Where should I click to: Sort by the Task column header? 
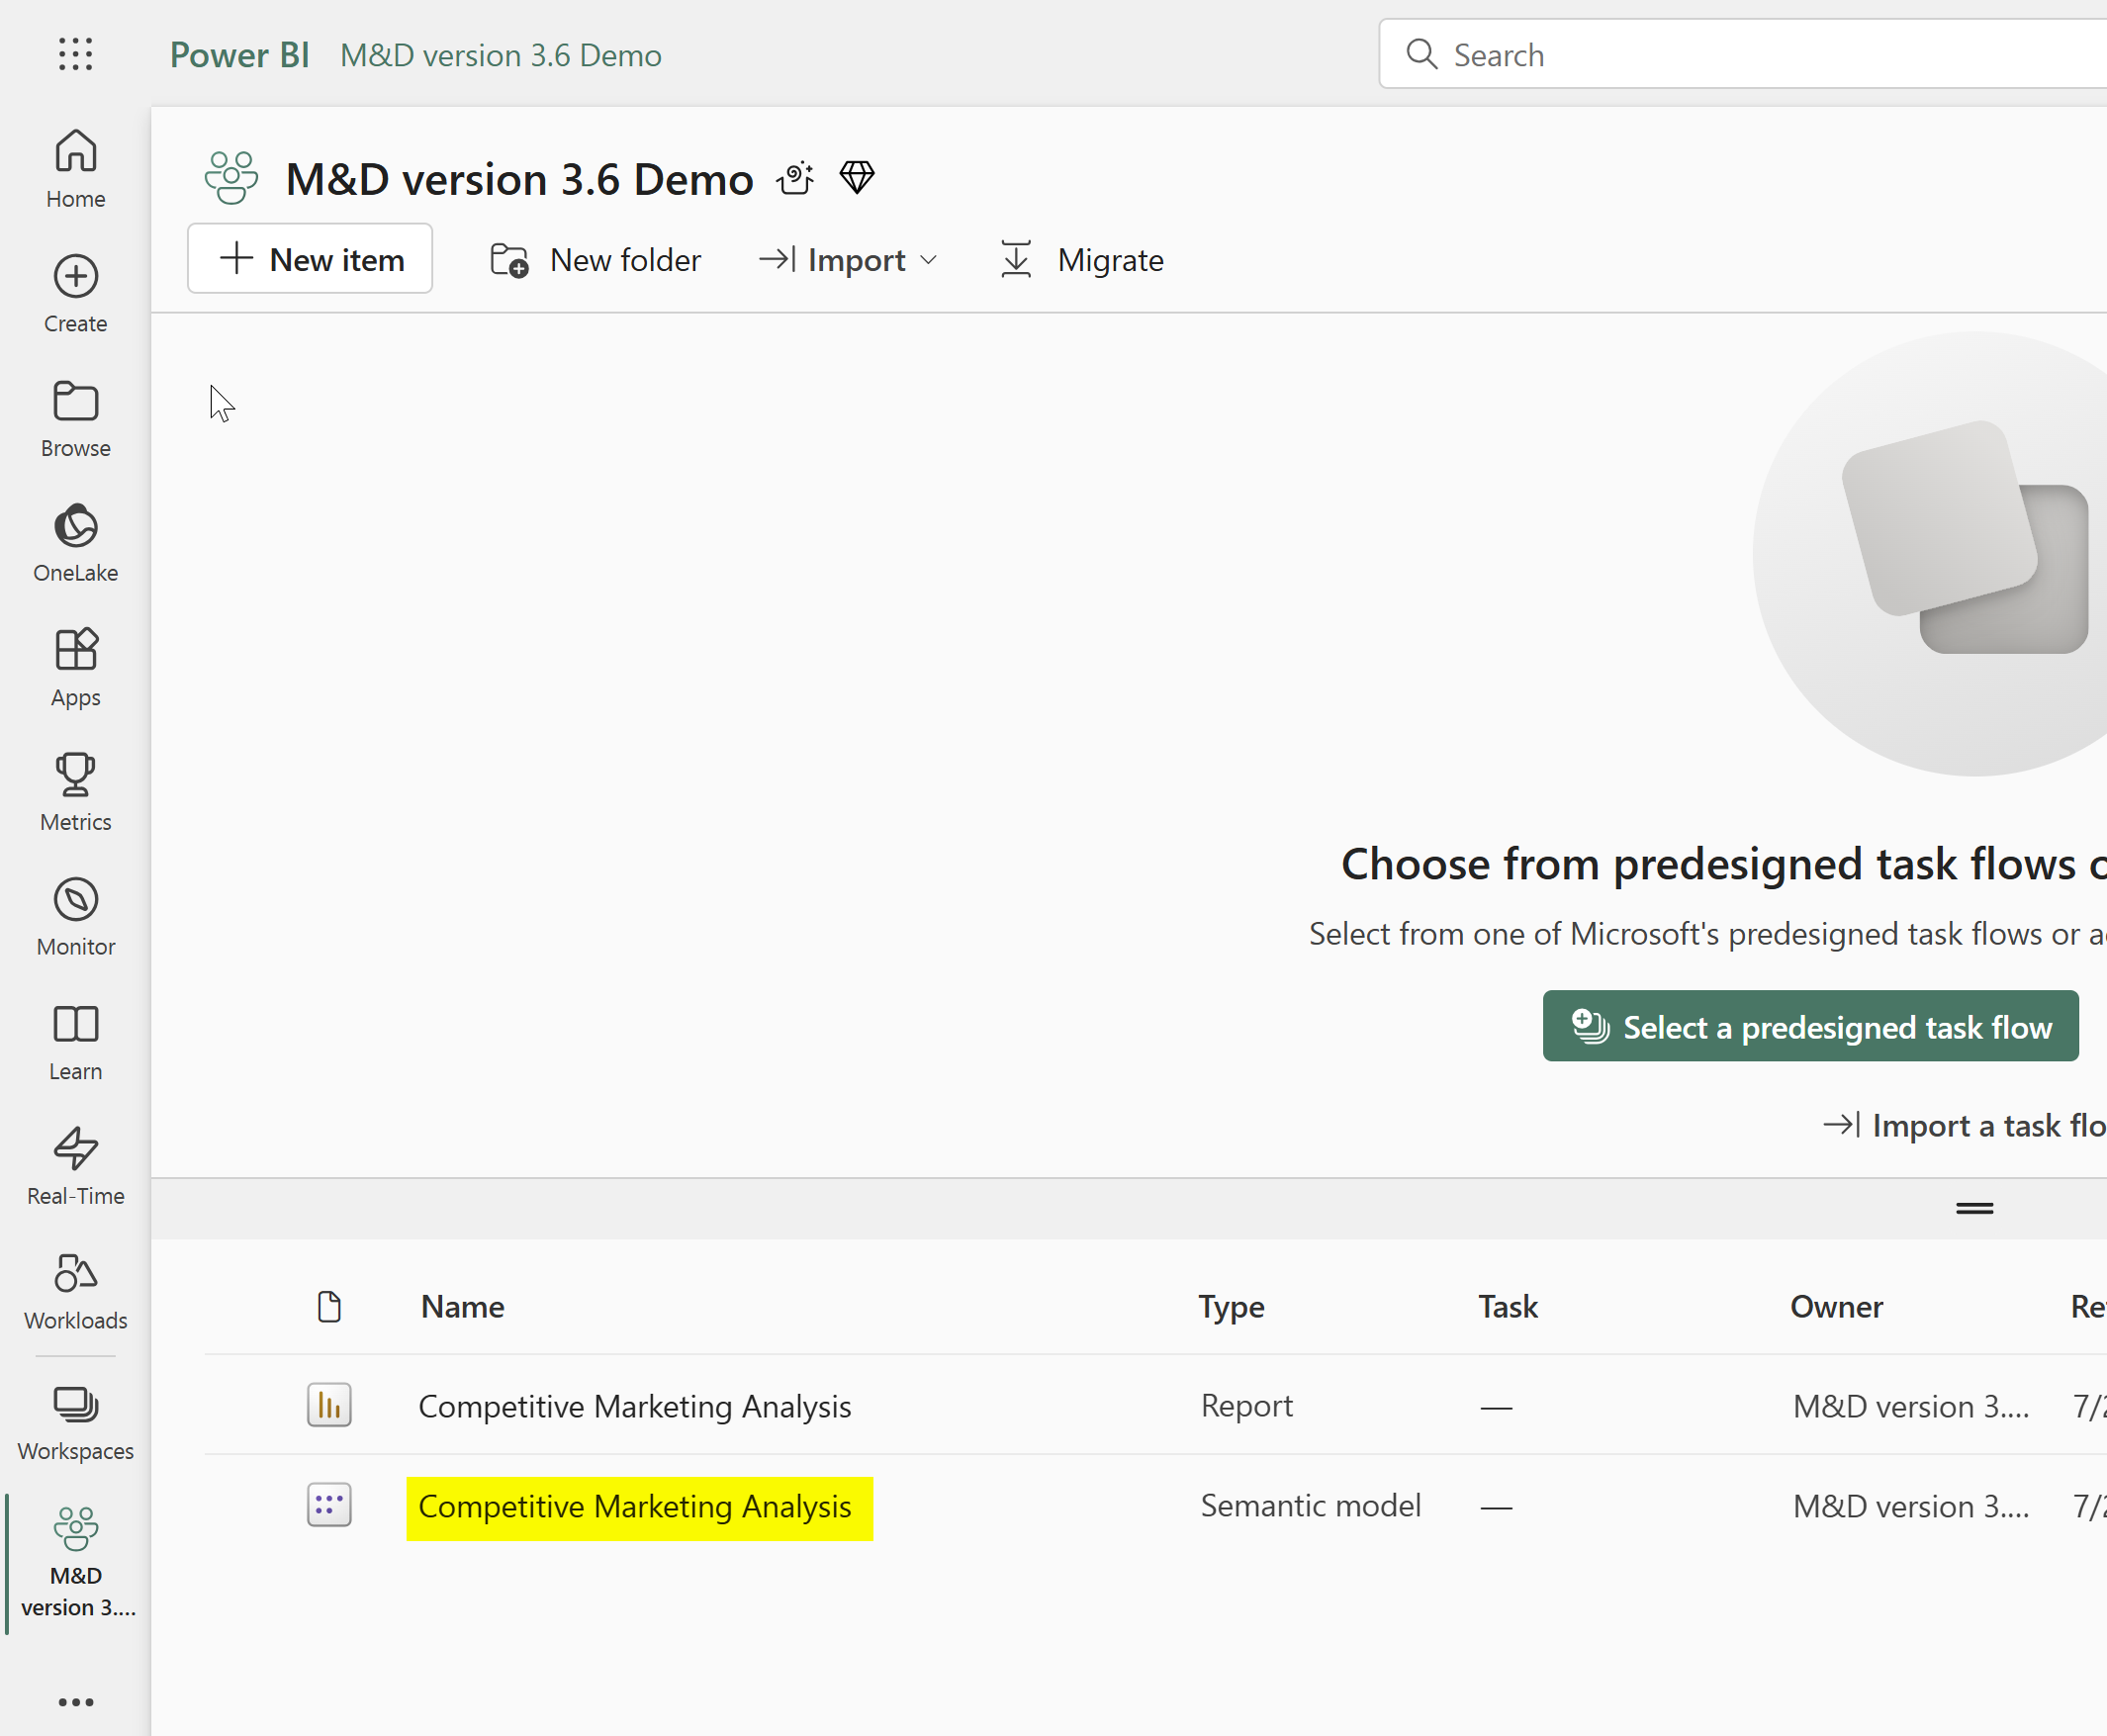tap(1508, 1306)
